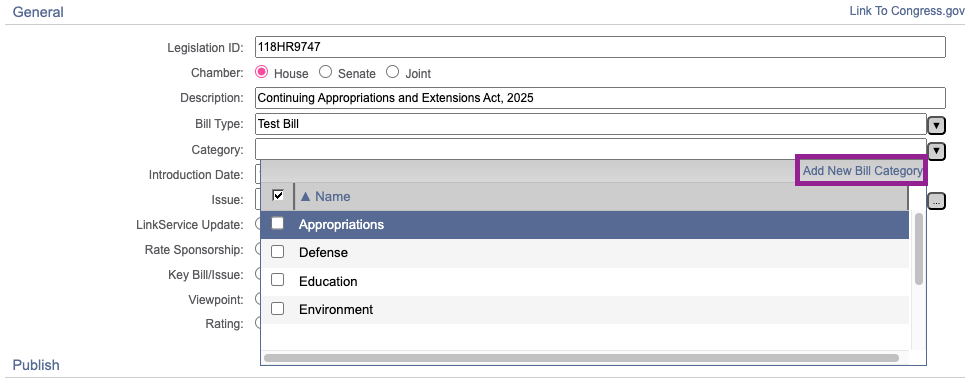
Task: Click the Category text field
Action: pyautogui.click(x=591, y=149)
